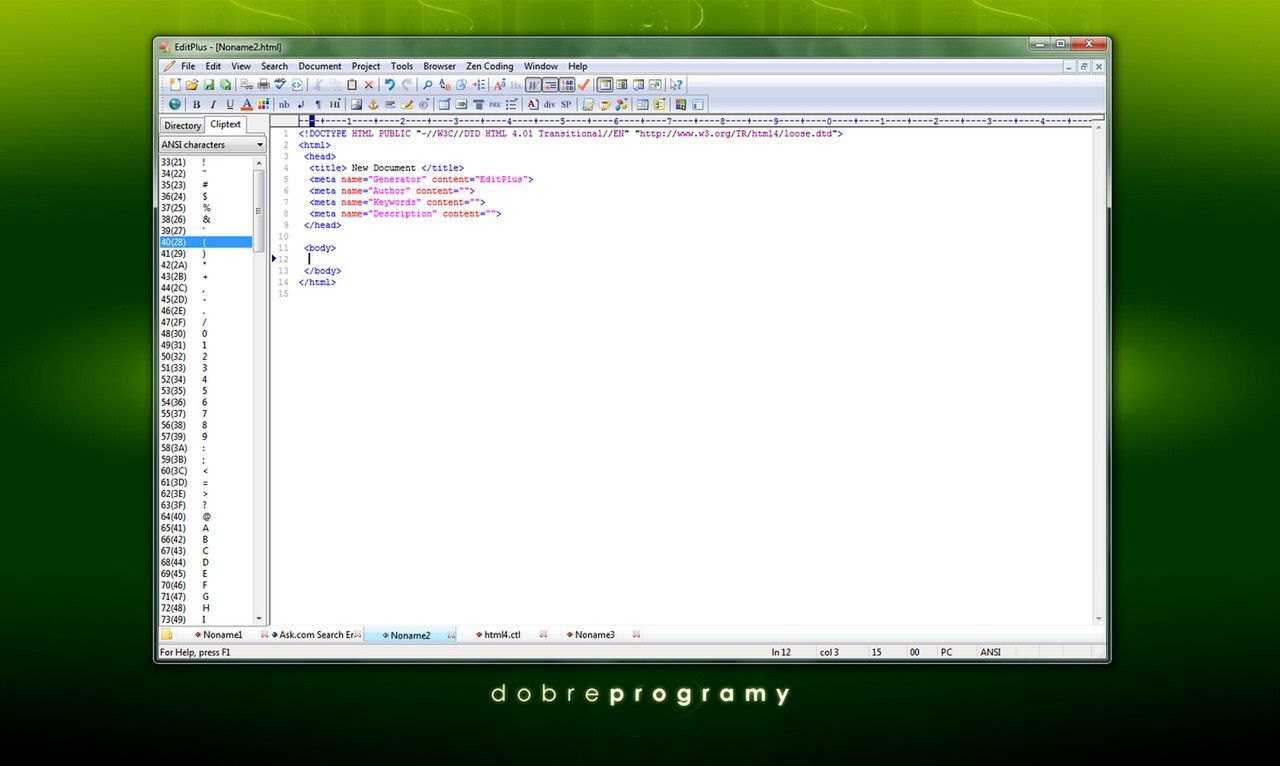This screenshot has width=1280, height=766.
Task: Switch to html4.ctl document tab
Action: tap(502, 635)
